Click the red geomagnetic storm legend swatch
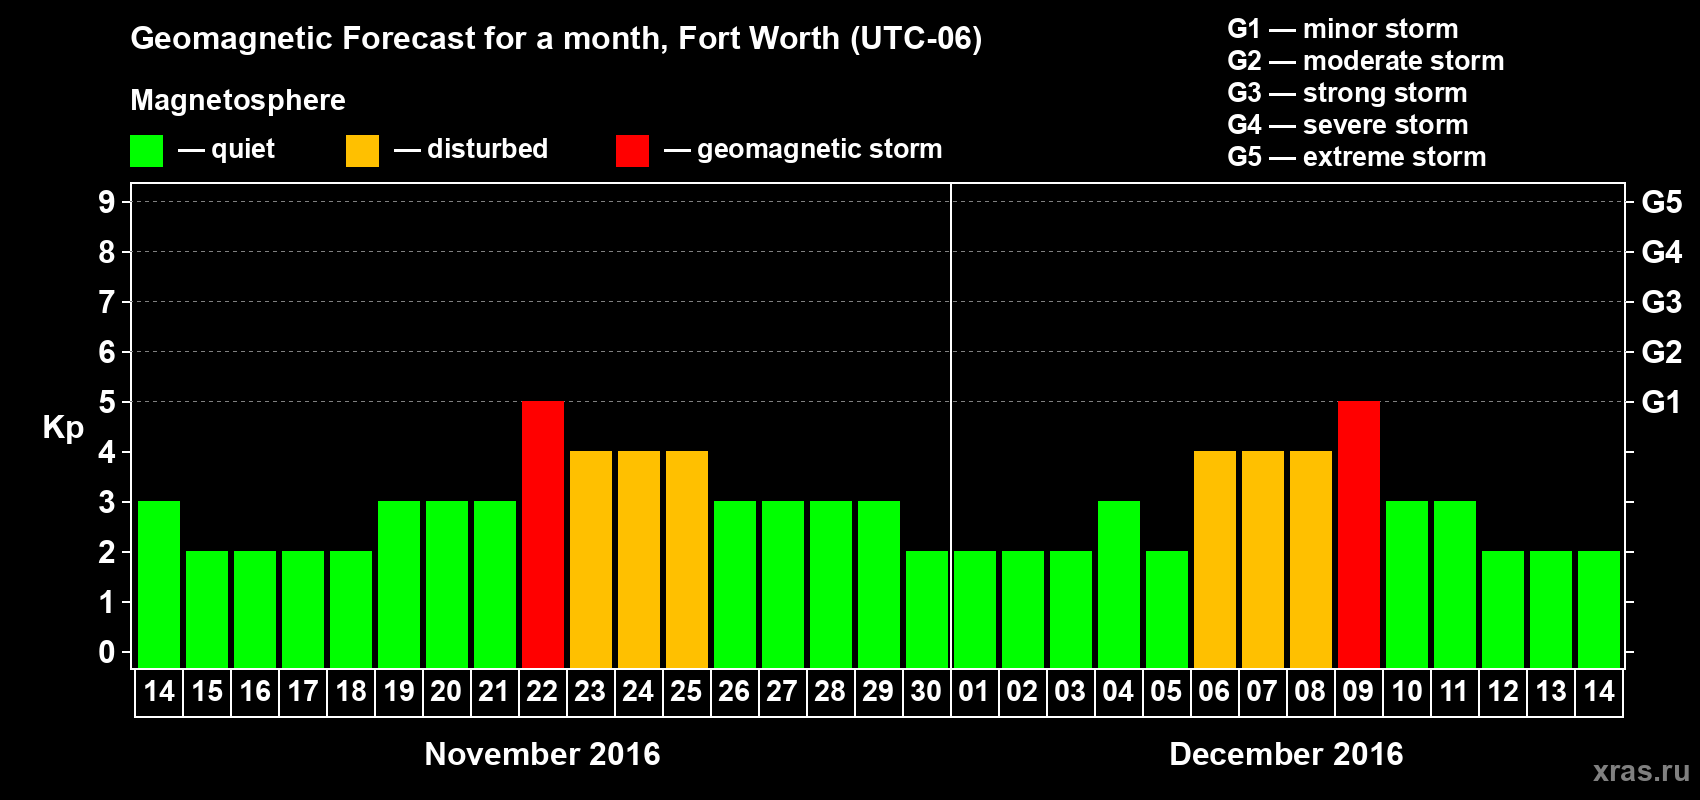 tap(632, 151)
